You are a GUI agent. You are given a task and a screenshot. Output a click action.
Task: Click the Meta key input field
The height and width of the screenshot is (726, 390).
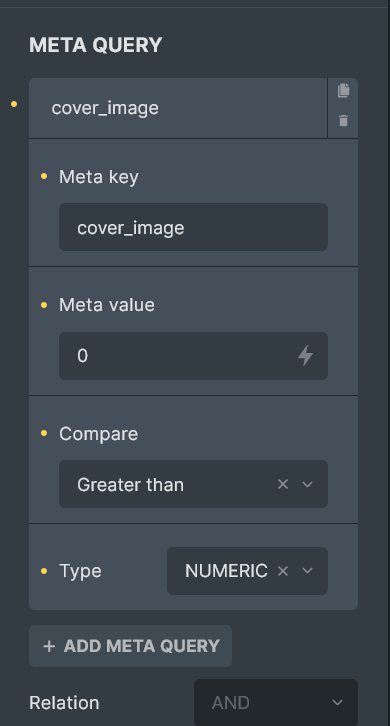tap(193, 227)
